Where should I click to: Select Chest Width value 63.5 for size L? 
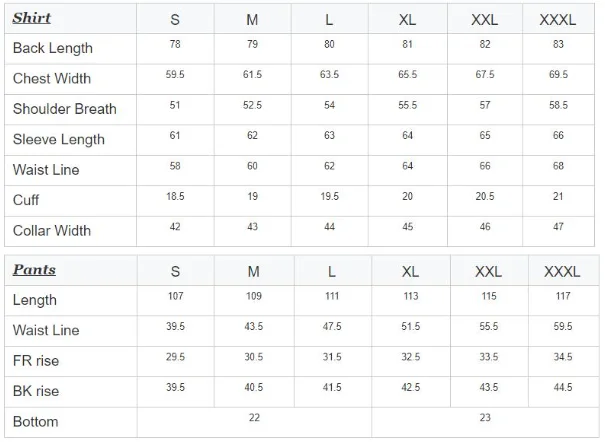[329, 74]
